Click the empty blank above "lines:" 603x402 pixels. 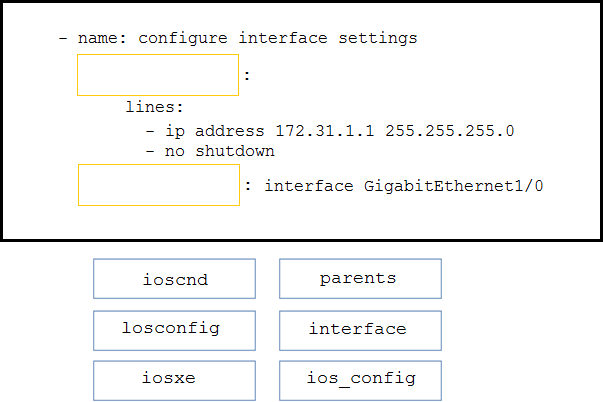coord(158,75)
